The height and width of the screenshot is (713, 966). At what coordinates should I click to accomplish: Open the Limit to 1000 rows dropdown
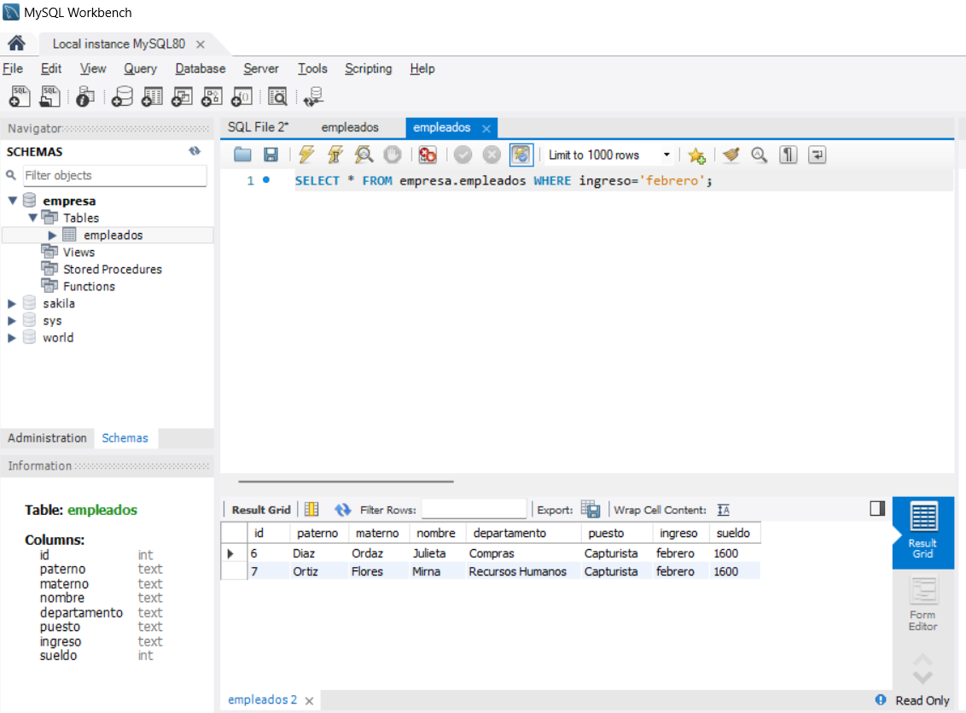click(609, 155)
